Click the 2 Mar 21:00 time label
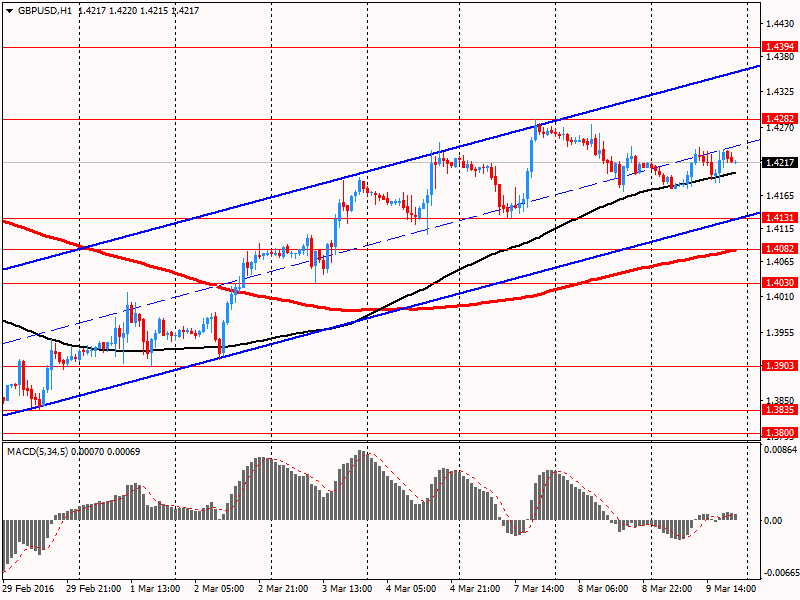 click(x=283, y=589)
